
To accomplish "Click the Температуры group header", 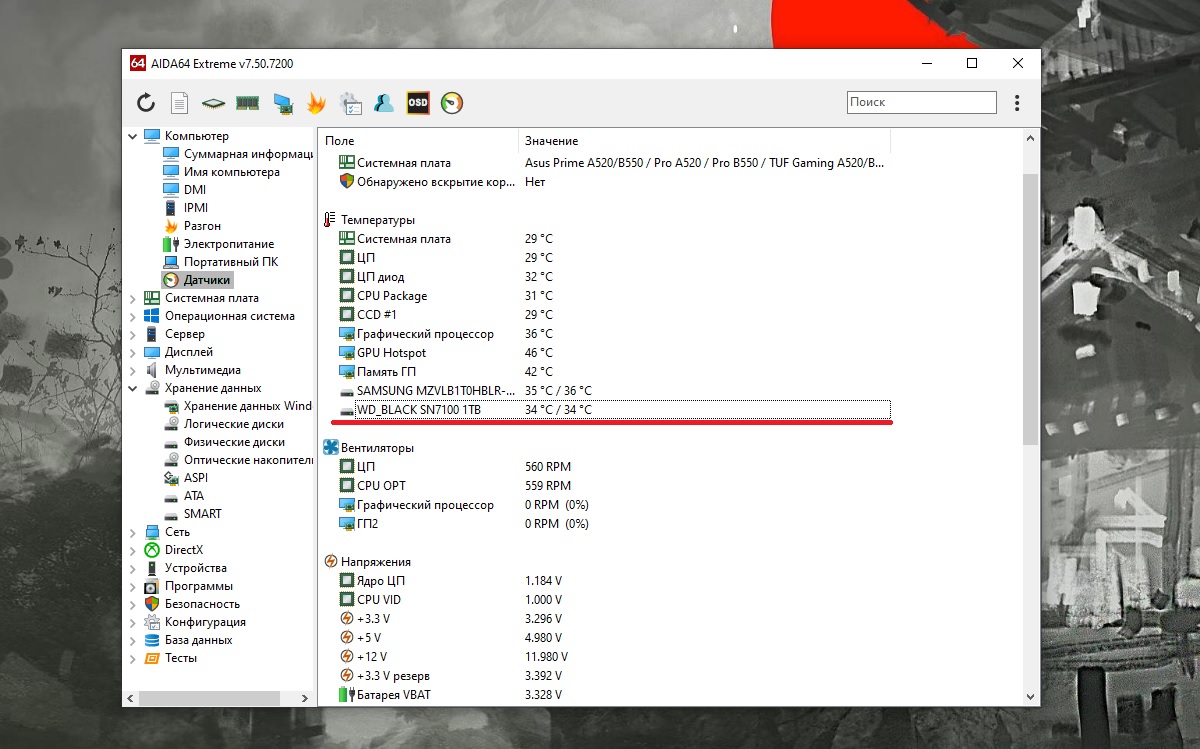I will [x=370, y=220].
